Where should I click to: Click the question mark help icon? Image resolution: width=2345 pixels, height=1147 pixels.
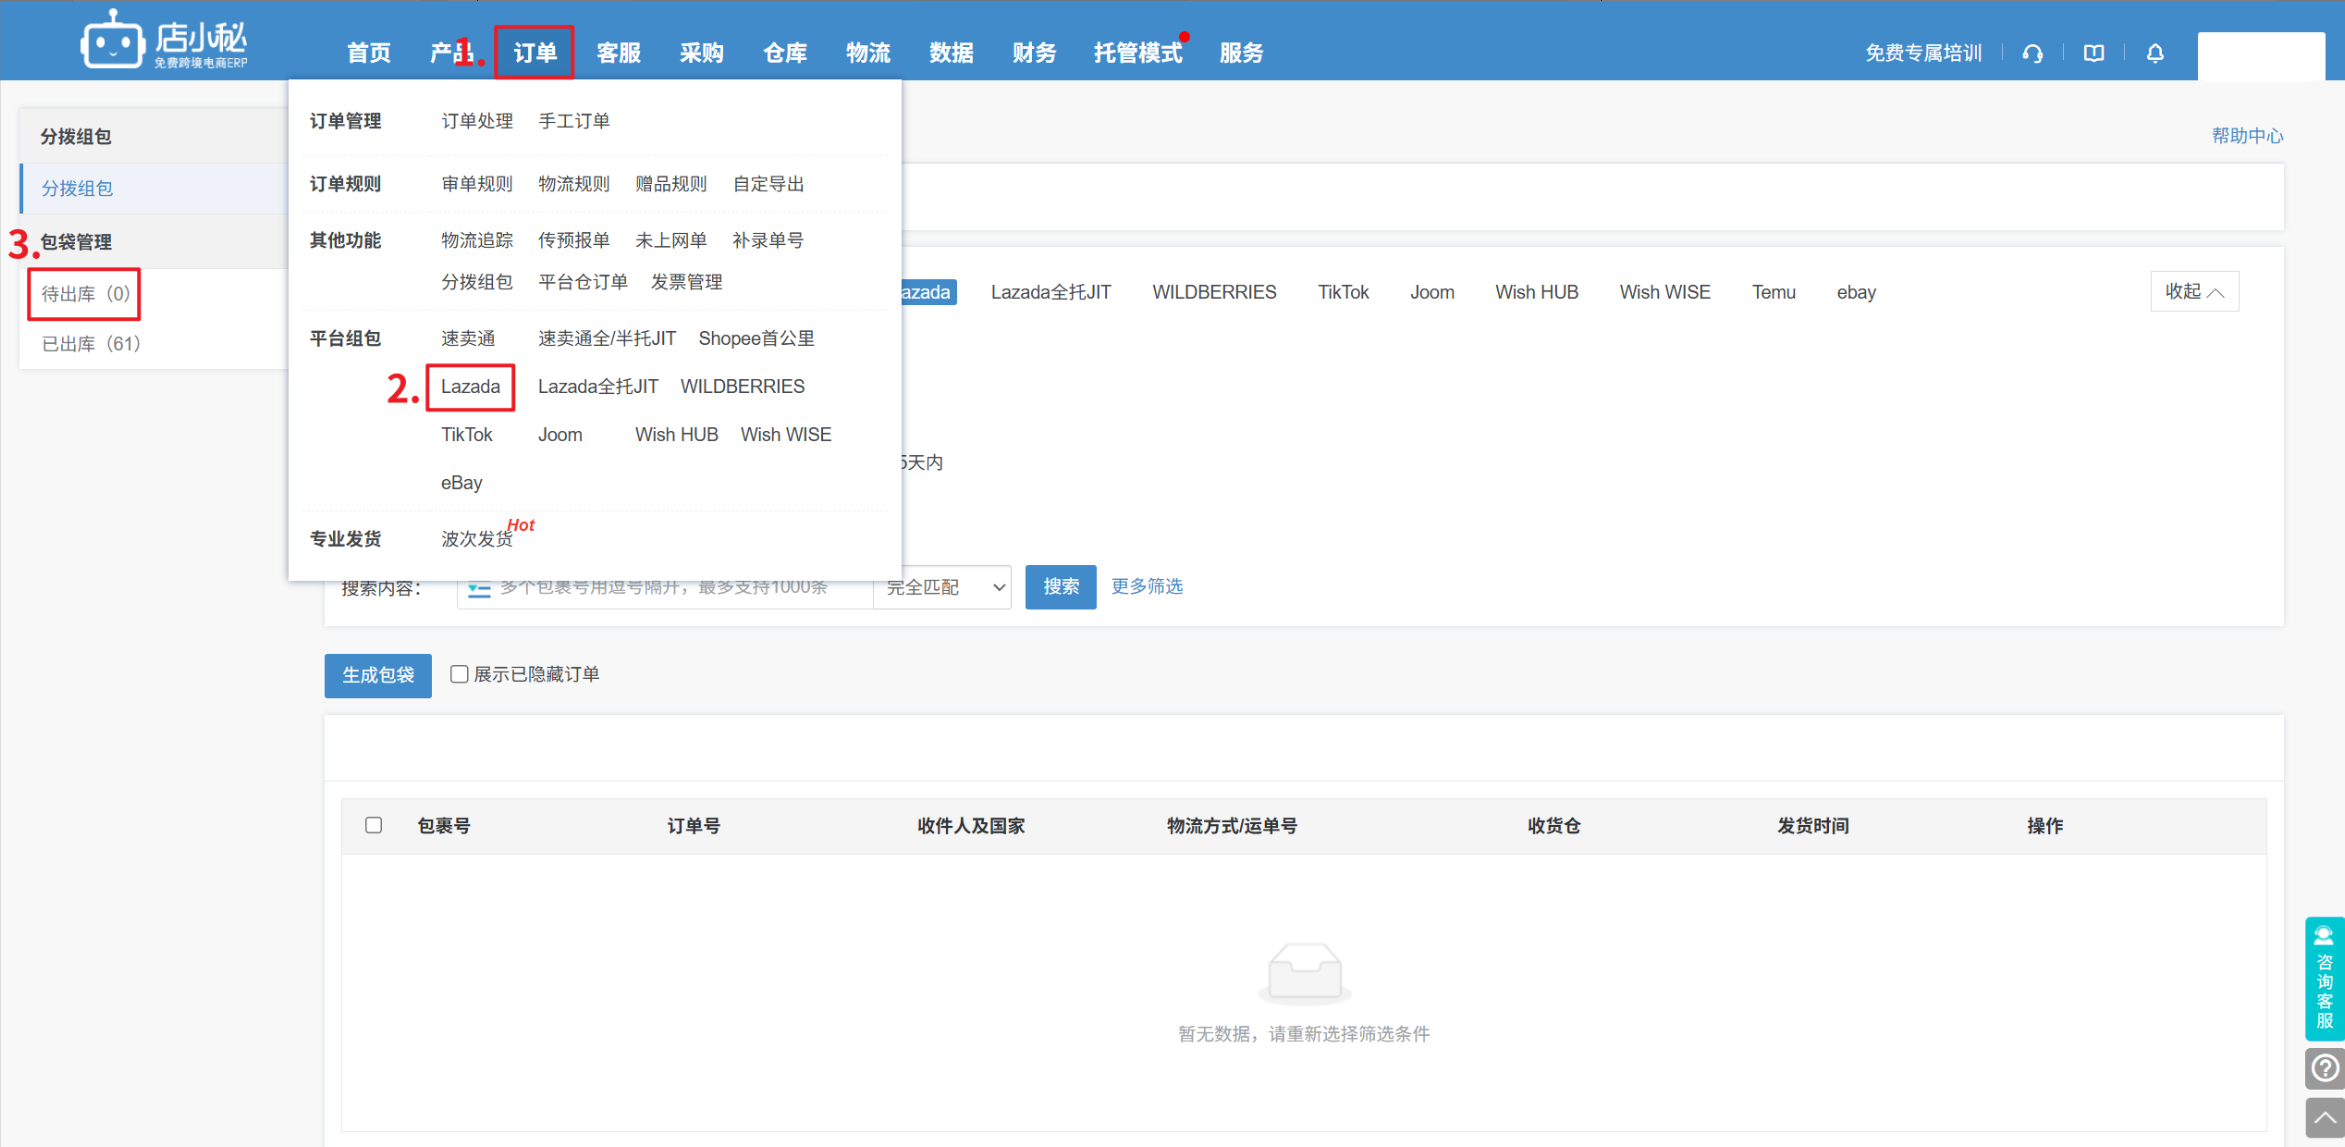point(2324,1068)
